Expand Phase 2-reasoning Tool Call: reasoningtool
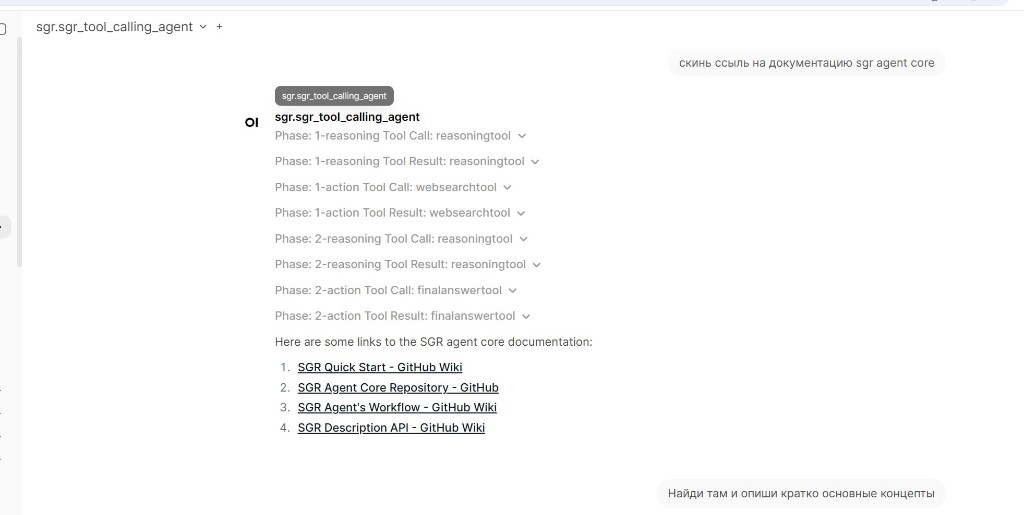The image size is (1024, 515). [401, 239]
